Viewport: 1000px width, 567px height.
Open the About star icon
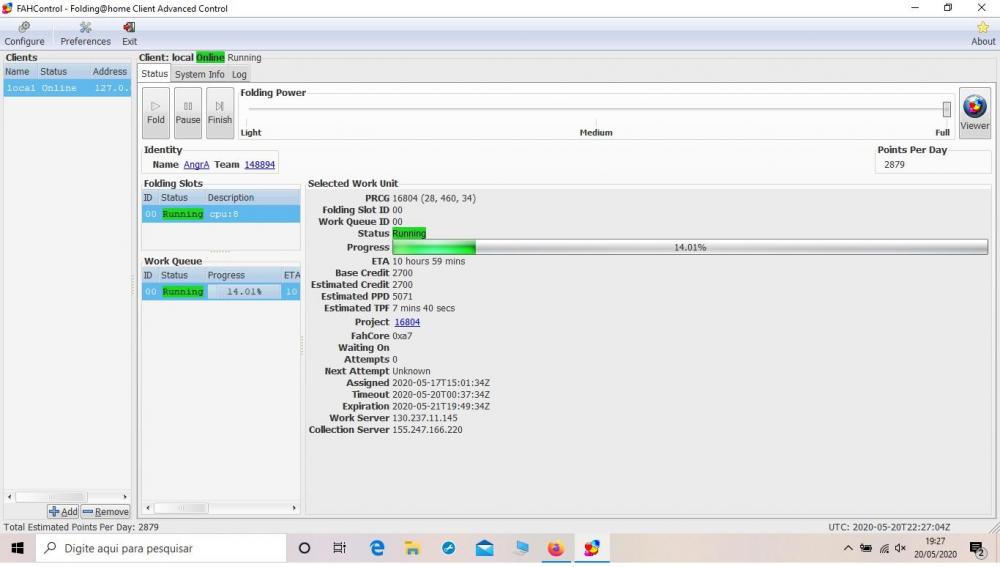point(983,33)
